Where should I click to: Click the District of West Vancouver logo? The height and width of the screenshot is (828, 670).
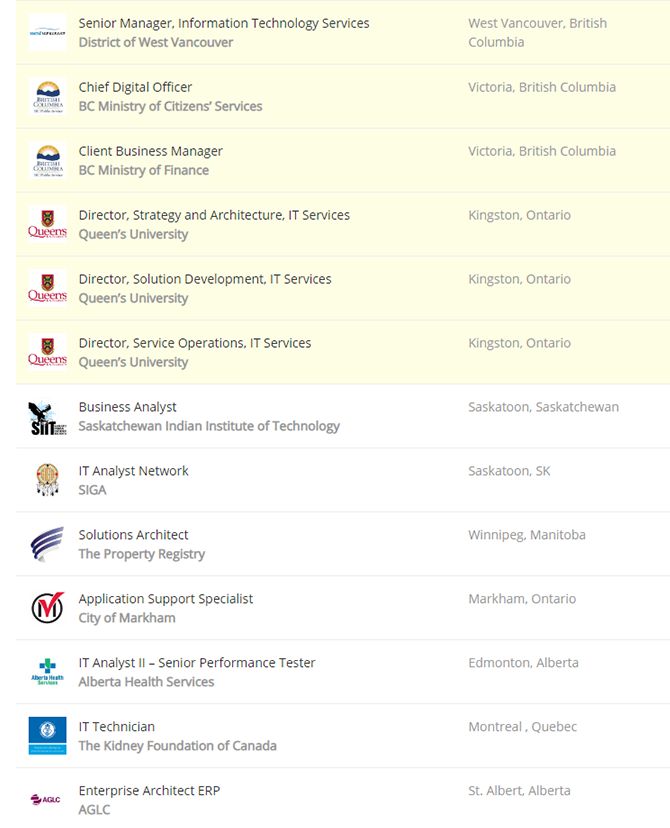coord(47,32)
